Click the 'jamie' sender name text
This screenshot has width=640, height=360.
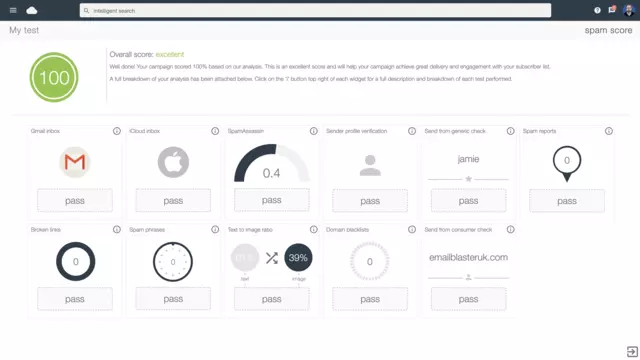coord(468,159)
